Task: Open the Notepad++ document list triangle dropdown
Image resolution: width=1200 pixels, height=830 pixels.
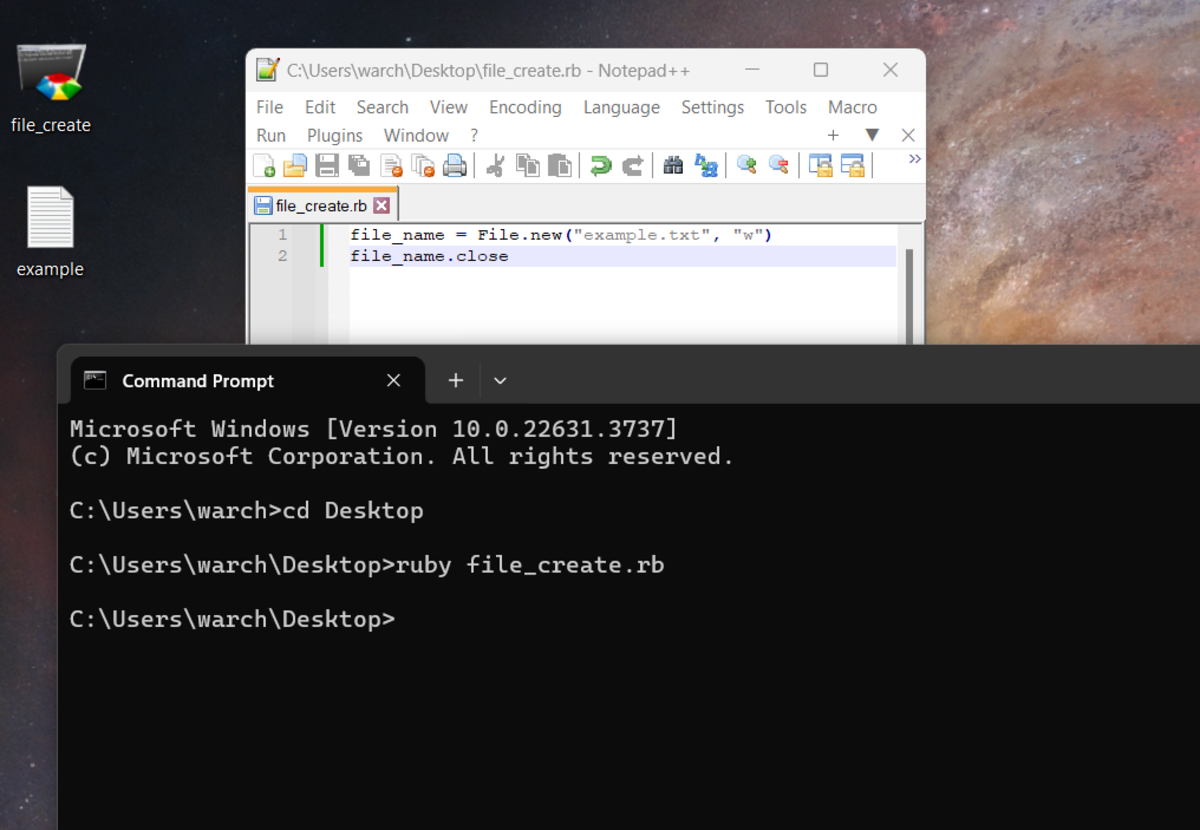Action: click(x=872, y=135)
